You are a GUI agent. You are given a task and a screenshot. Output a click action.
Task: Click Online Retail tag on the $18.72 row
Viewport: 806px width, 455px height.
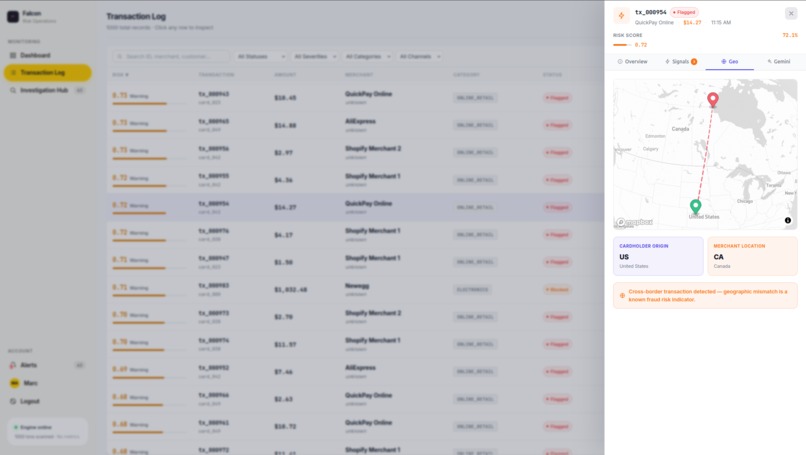(x=475, y=426)
